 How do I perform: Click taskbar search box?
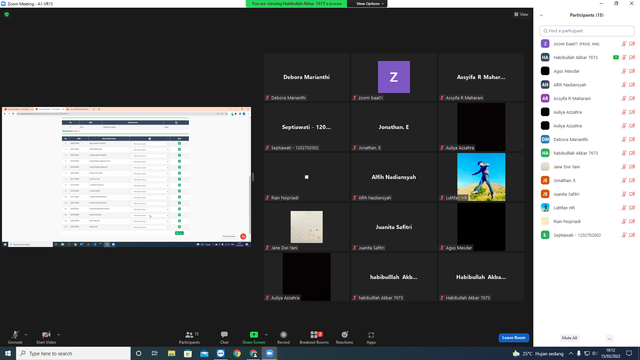[73, 353]
